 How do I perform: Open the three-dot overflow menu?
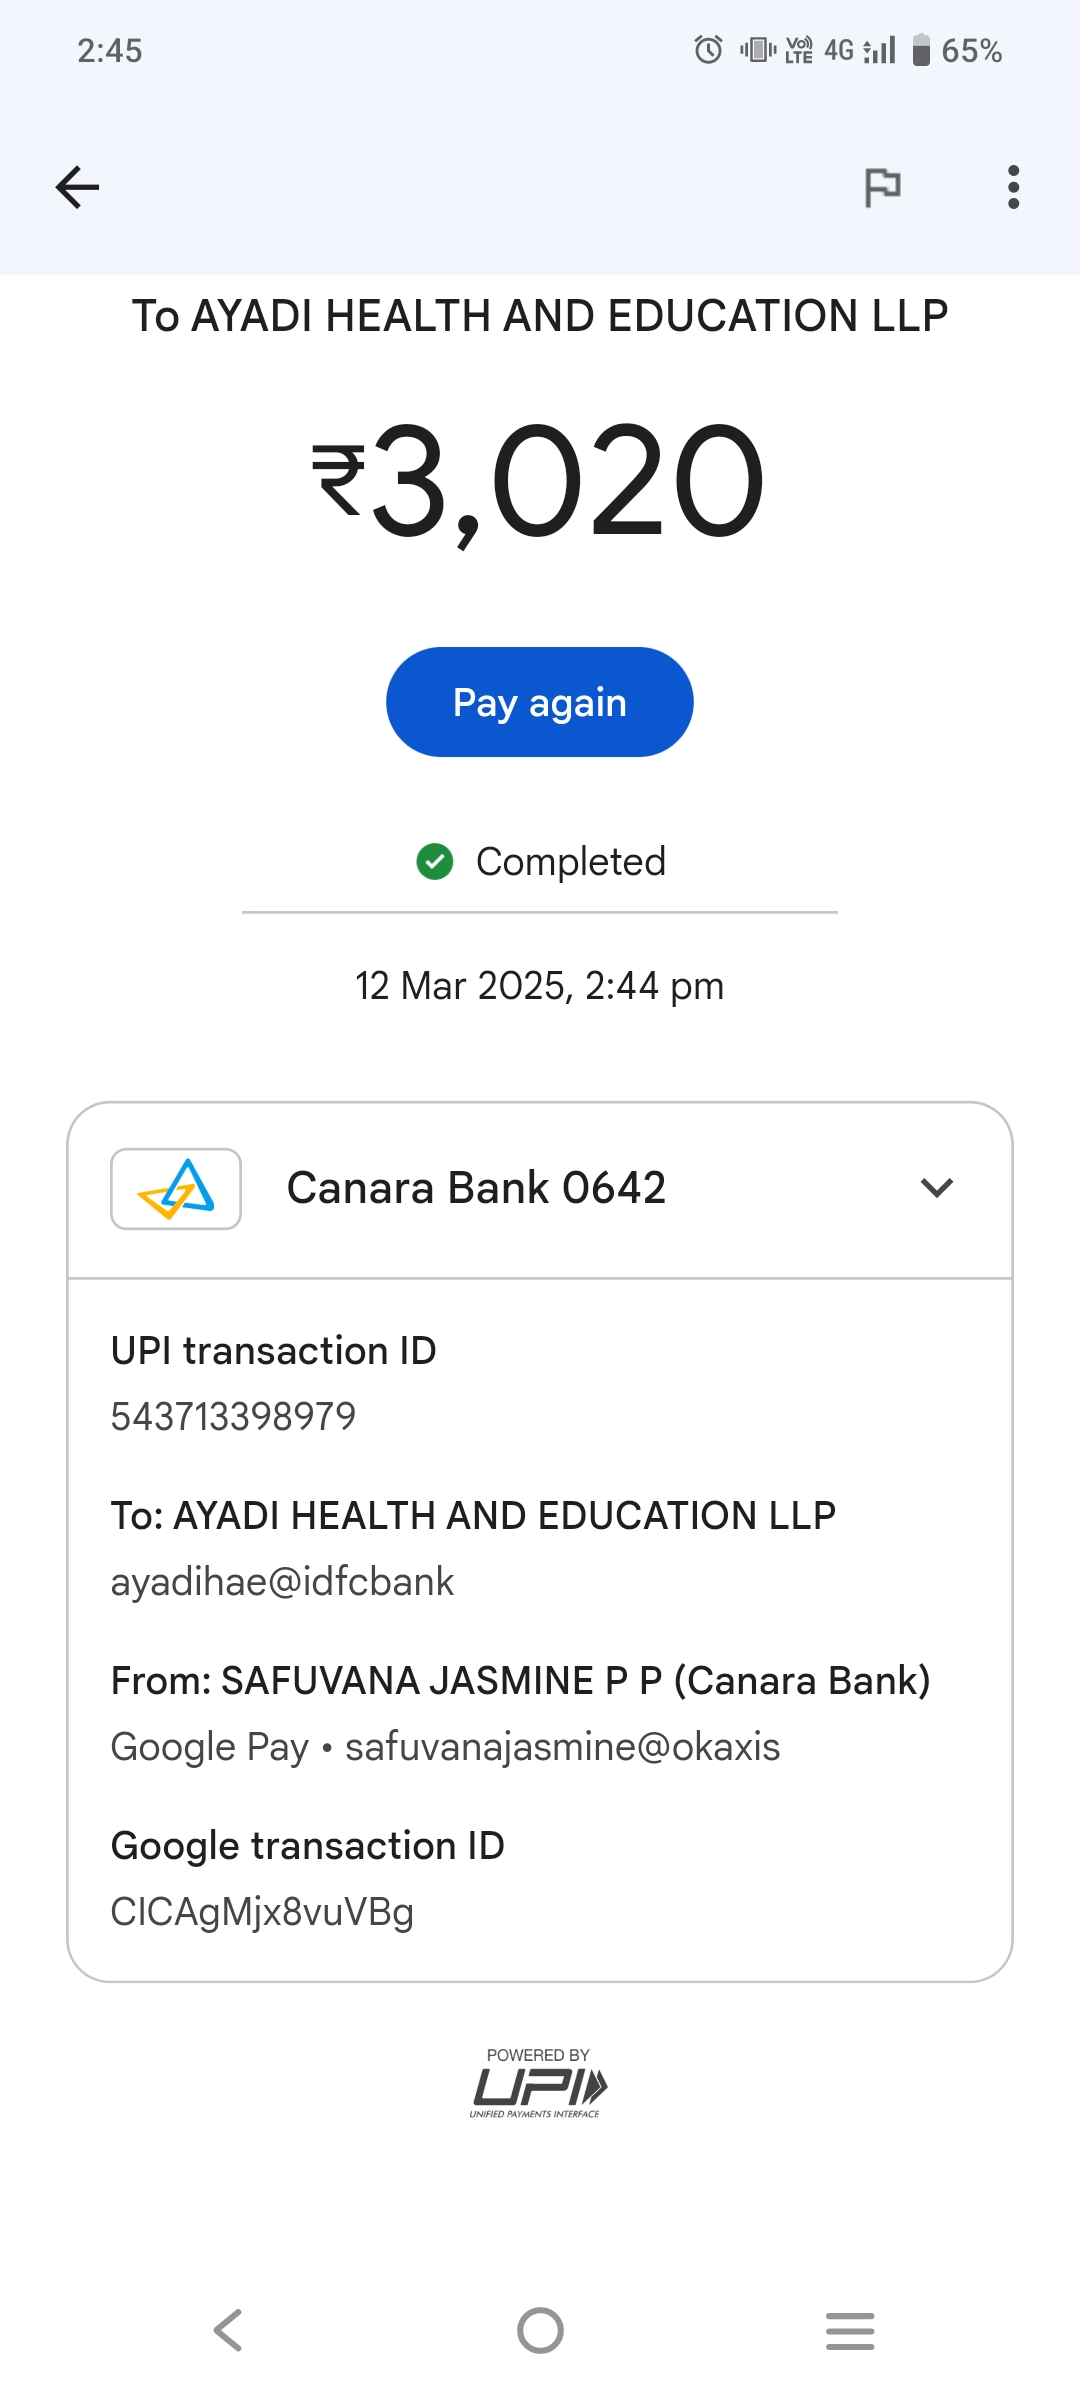[x=1013, y=187]
